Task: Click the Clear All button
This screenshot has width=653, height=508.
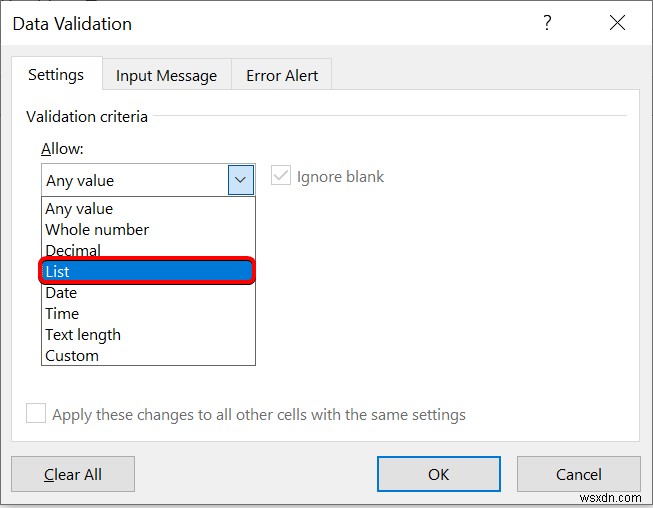Action: [73, 474]
